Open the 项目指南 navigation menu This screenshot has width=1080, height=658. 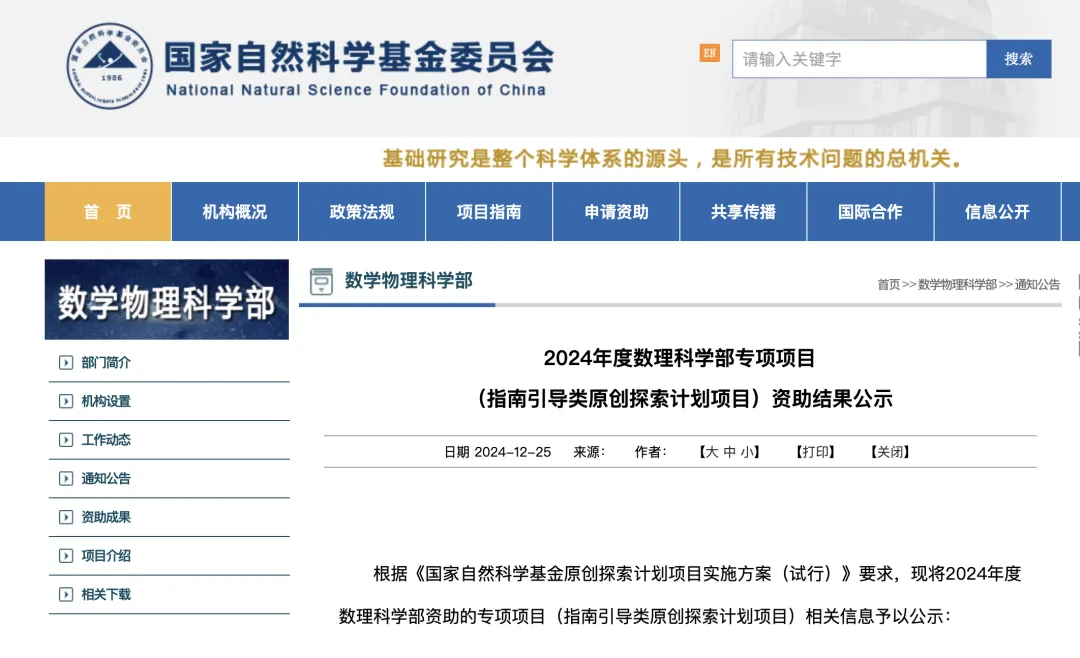pos(489,212)
